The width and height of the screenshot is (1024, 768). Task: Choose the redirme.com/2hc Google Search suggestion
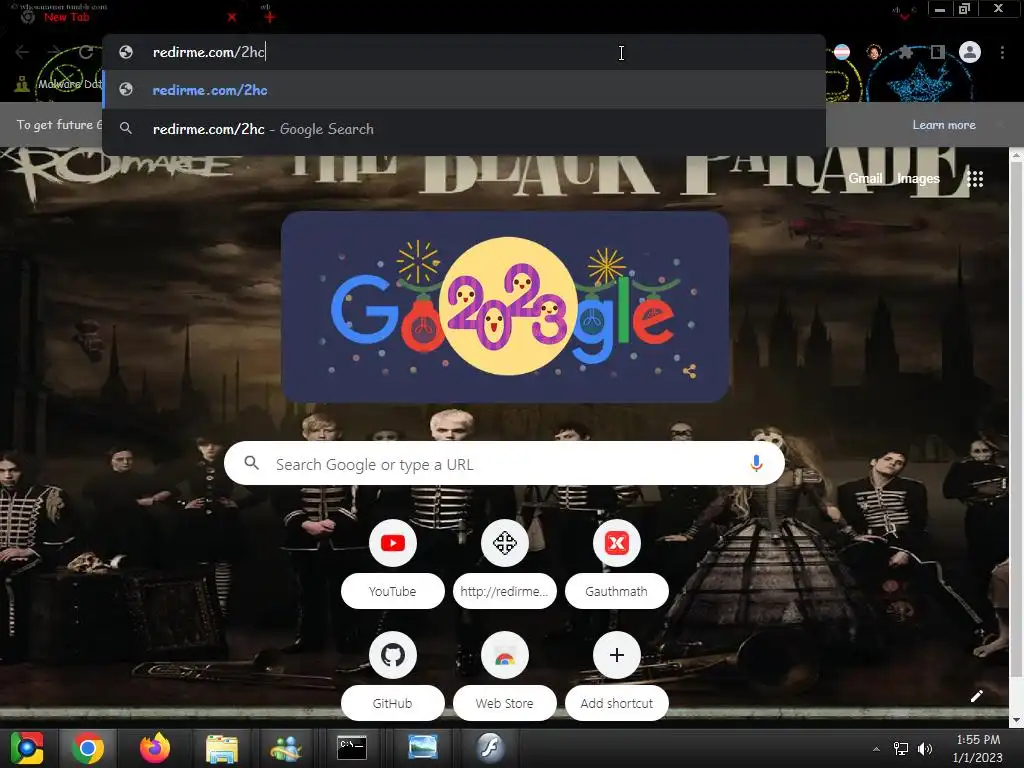[x=464, y=129]
